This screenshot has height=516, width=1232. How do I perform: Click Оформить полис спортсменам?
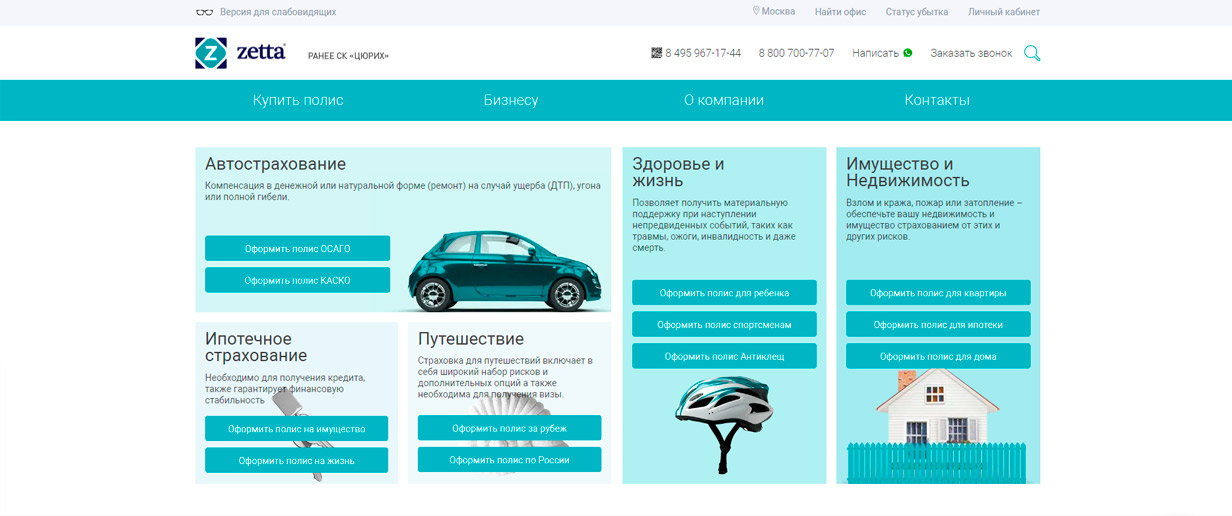(724, 324)
